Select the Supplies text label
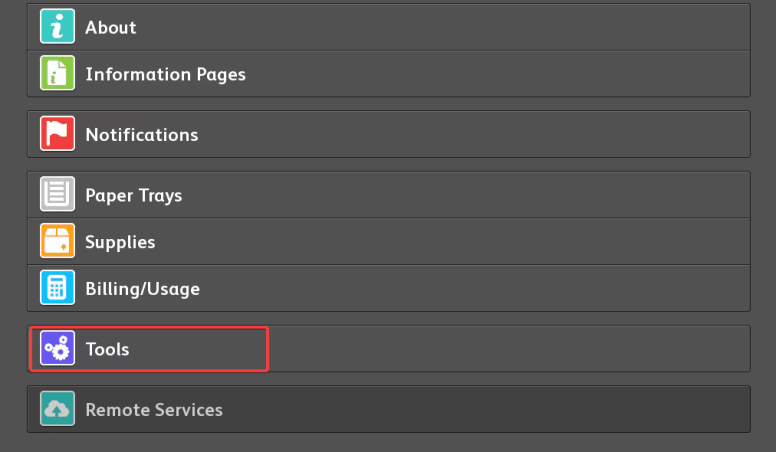This screenshot has height=452, width=776. coord(120,242)
